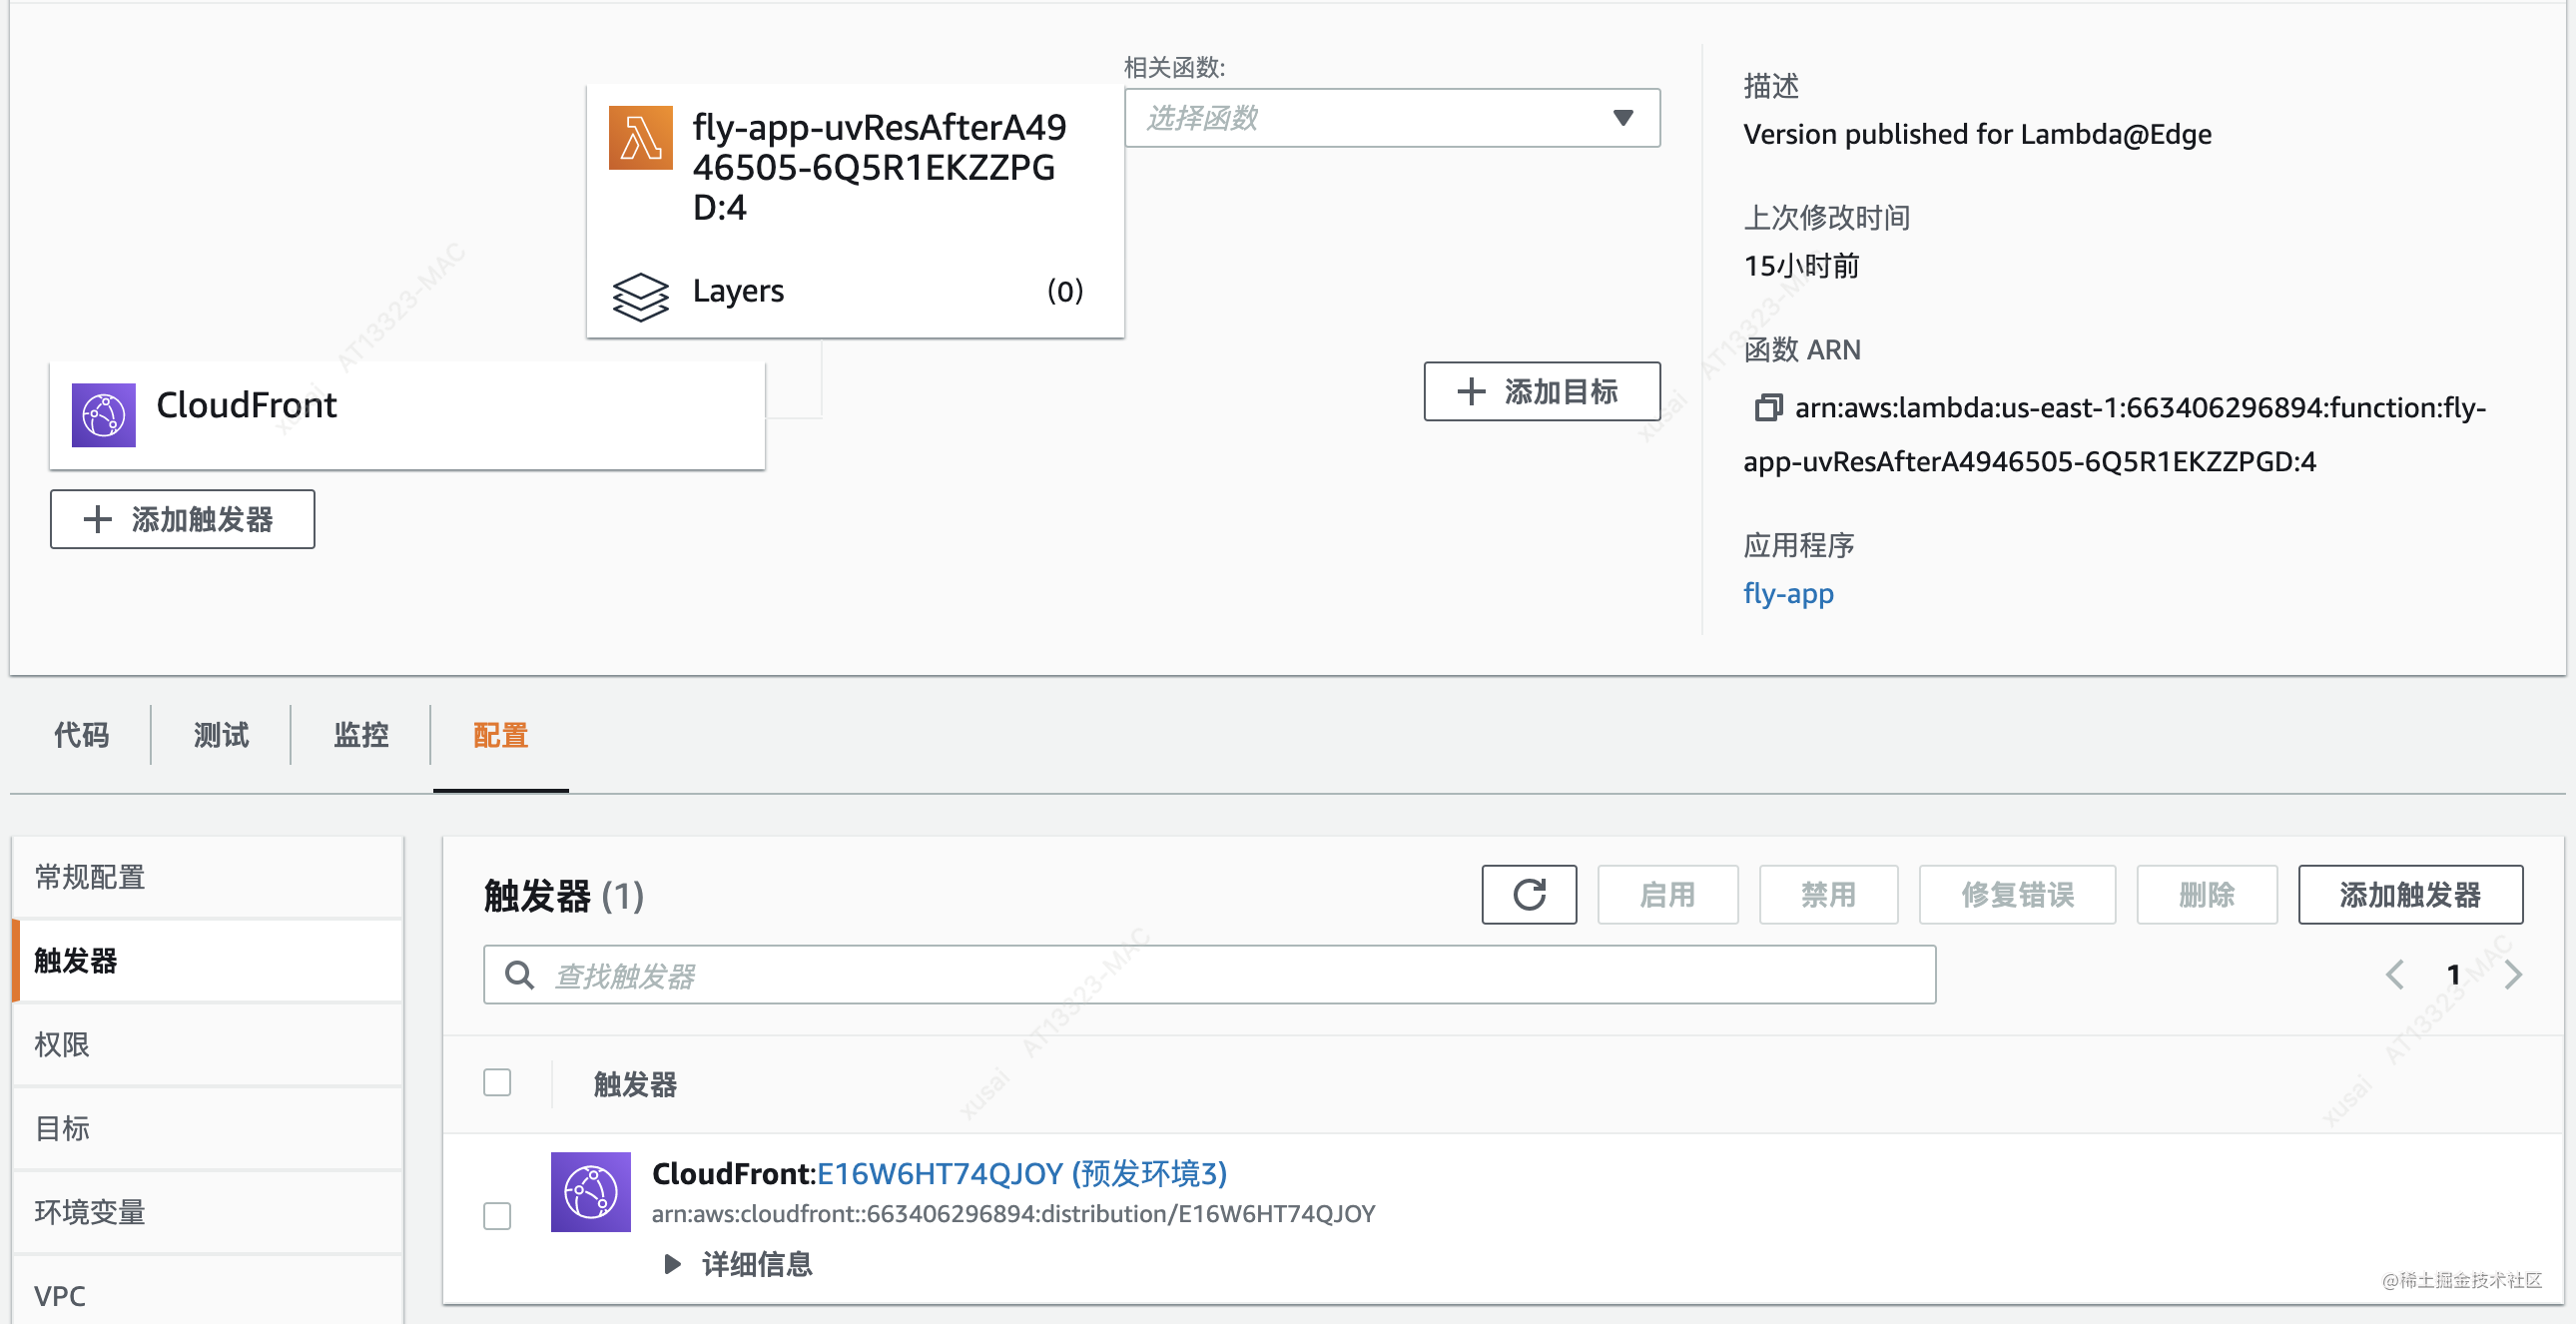The image size is (2576, 1324).
Task: Click the Layers stack icon
Action: click(640, 296)
